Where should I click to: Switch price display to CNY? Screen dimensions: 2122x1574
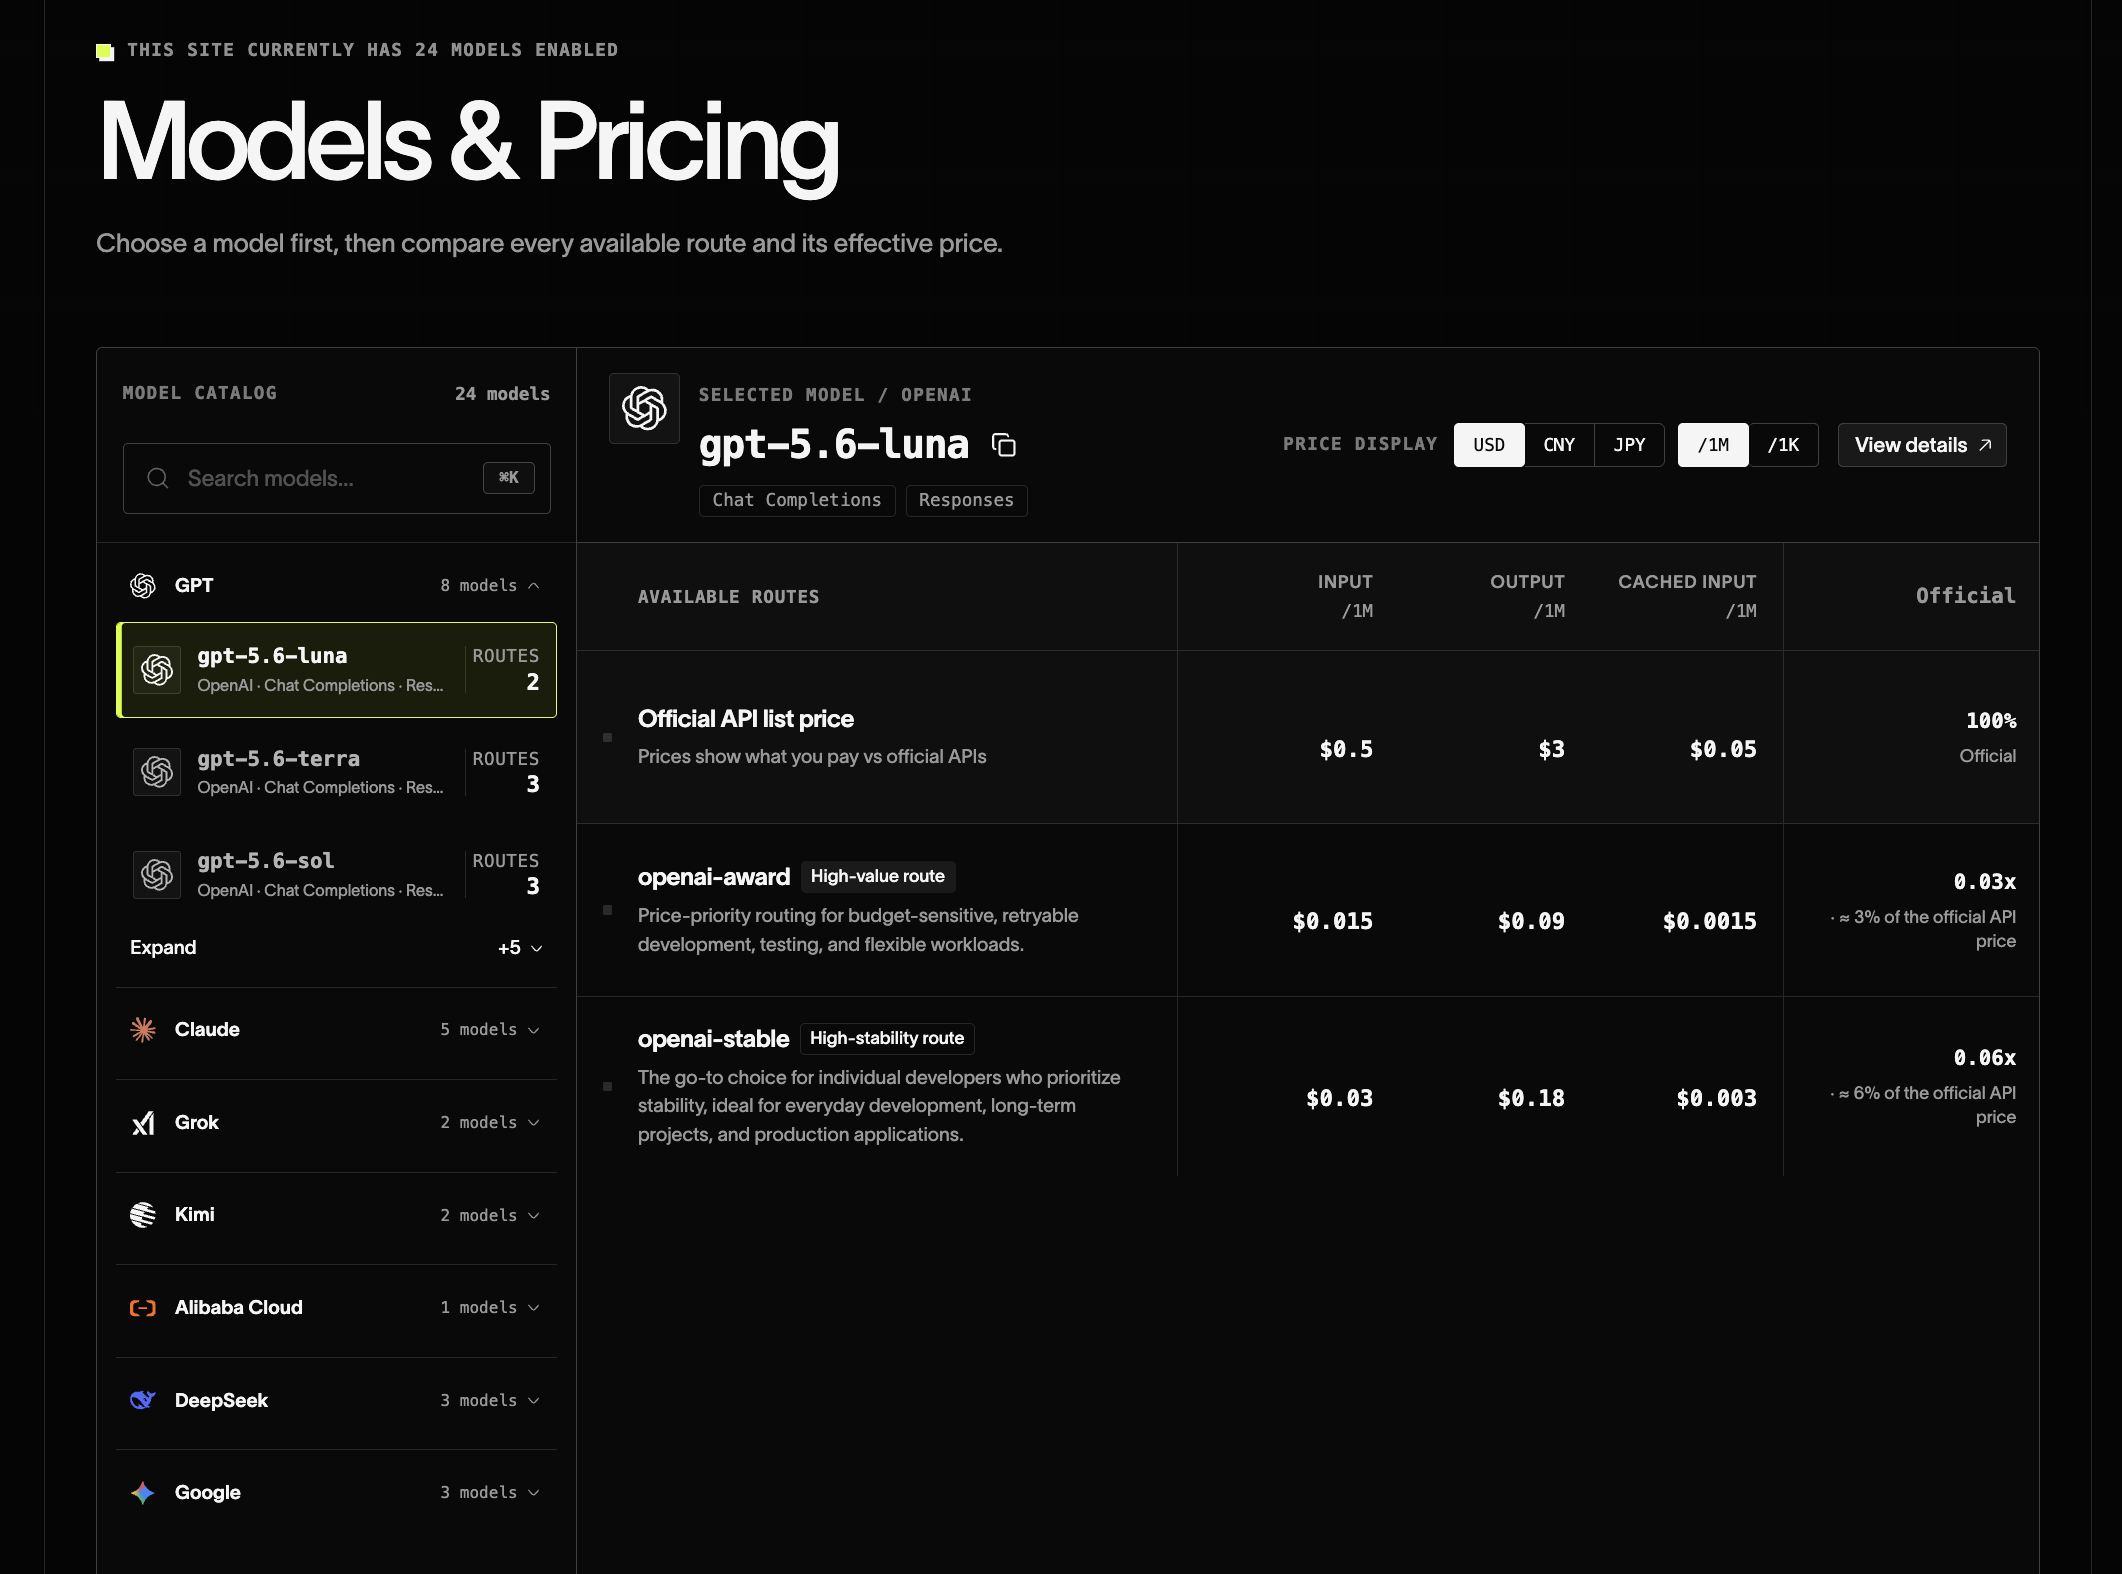point(1559,445)
